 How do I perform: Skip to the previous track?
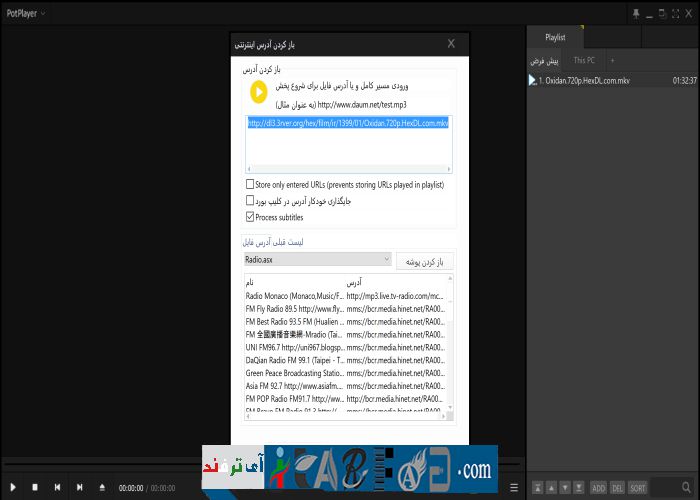[x=56, y=487]
